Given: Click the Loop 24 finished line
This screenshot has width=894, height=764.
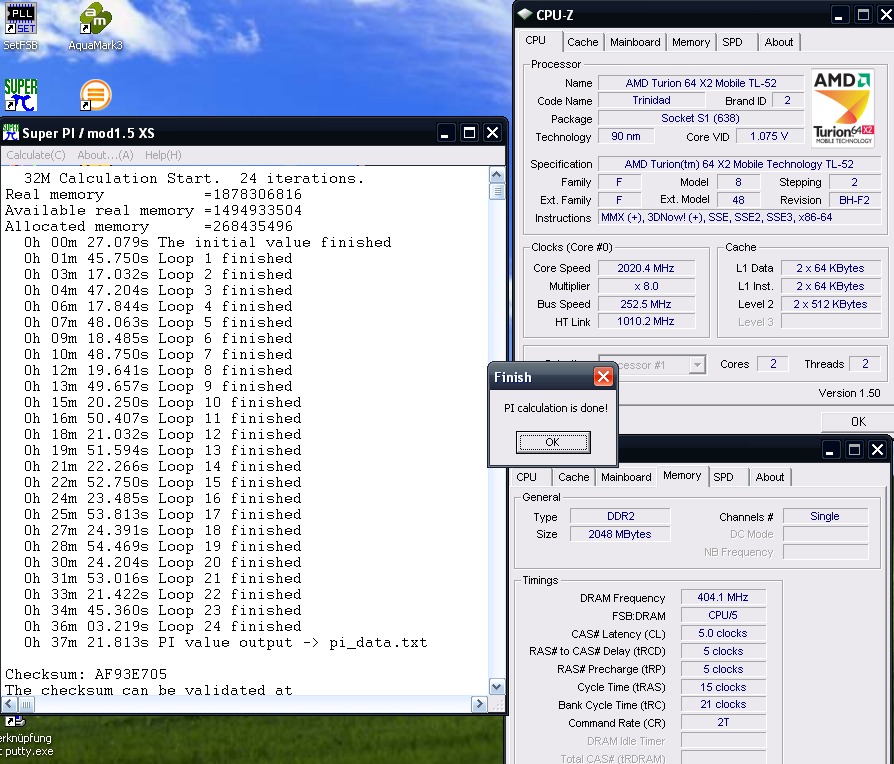Looking at the screenshot, I should click(162, 627).
